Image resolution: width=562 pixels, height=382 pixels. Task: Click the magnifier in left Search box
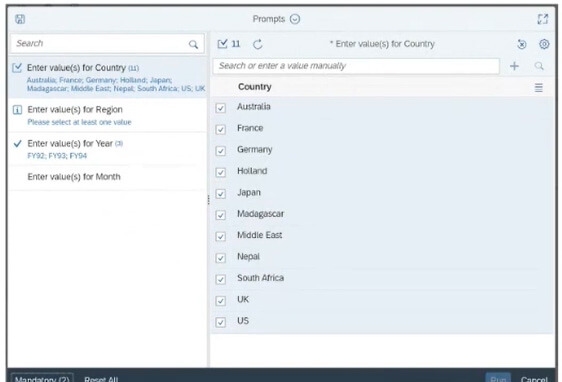pyautogui.click(x=193, y=44)
